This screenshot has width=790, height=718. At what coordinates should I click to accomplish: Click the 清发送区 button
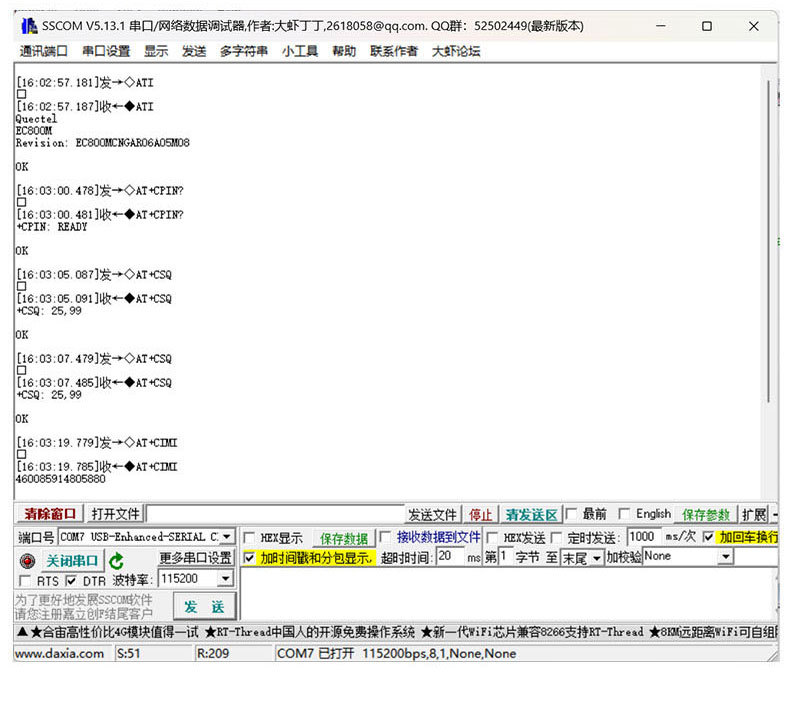point(532,514)
